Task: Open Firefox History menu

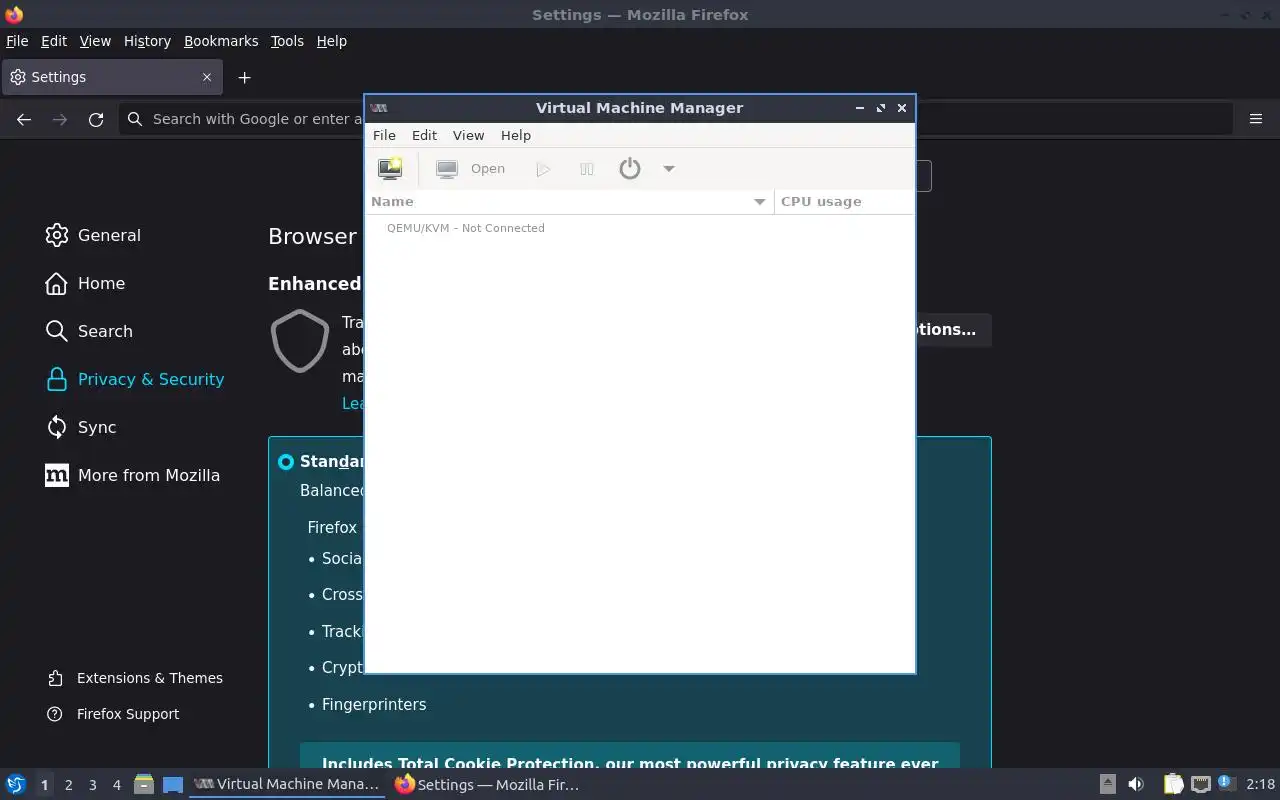Action: tap(147, 41)
